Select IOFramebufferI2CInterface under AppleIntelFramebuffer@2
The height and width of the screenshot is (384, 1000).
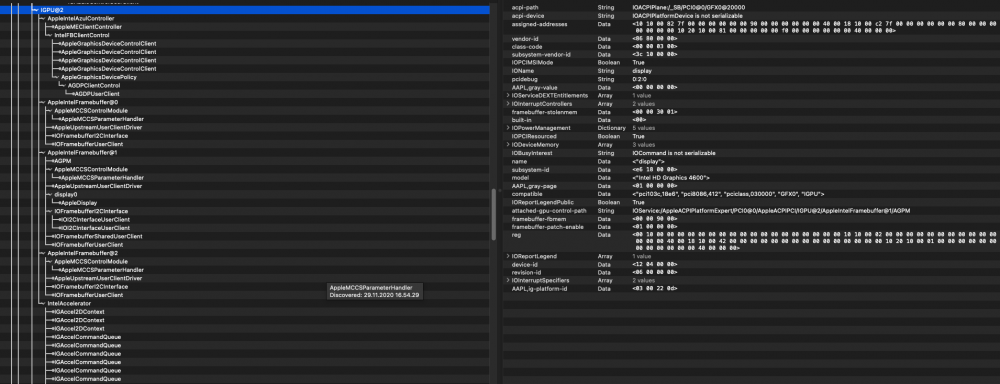92,286
